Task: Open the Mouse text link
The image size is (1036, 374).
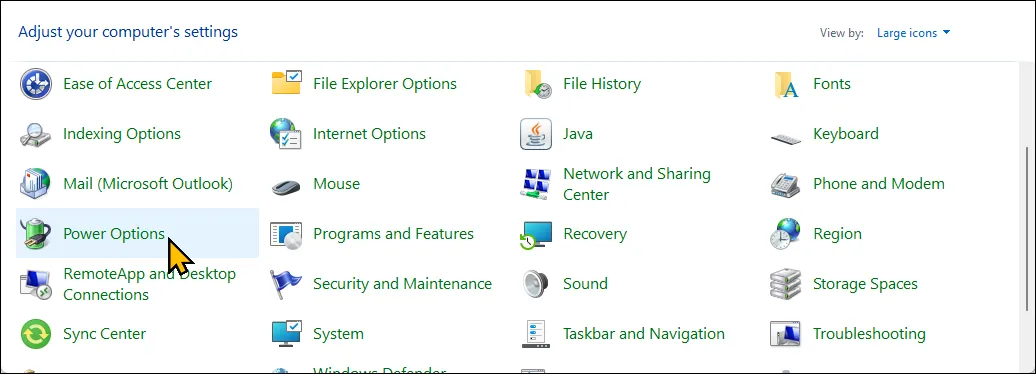Action: coord(336,184)
